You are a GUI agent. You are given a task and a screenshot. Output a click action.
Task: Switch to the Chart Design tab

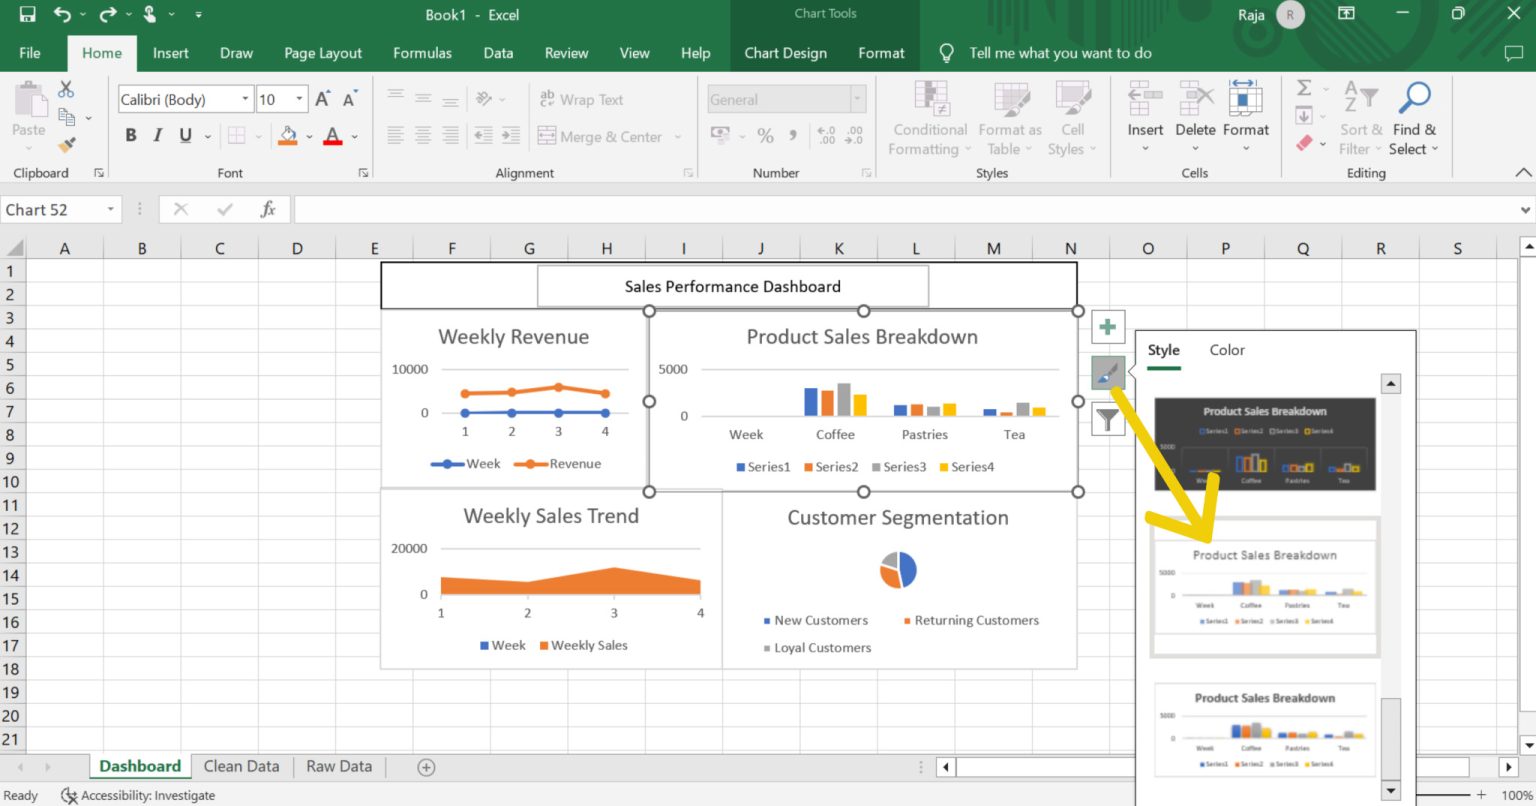pyautogui.click(x=786, y=53)
